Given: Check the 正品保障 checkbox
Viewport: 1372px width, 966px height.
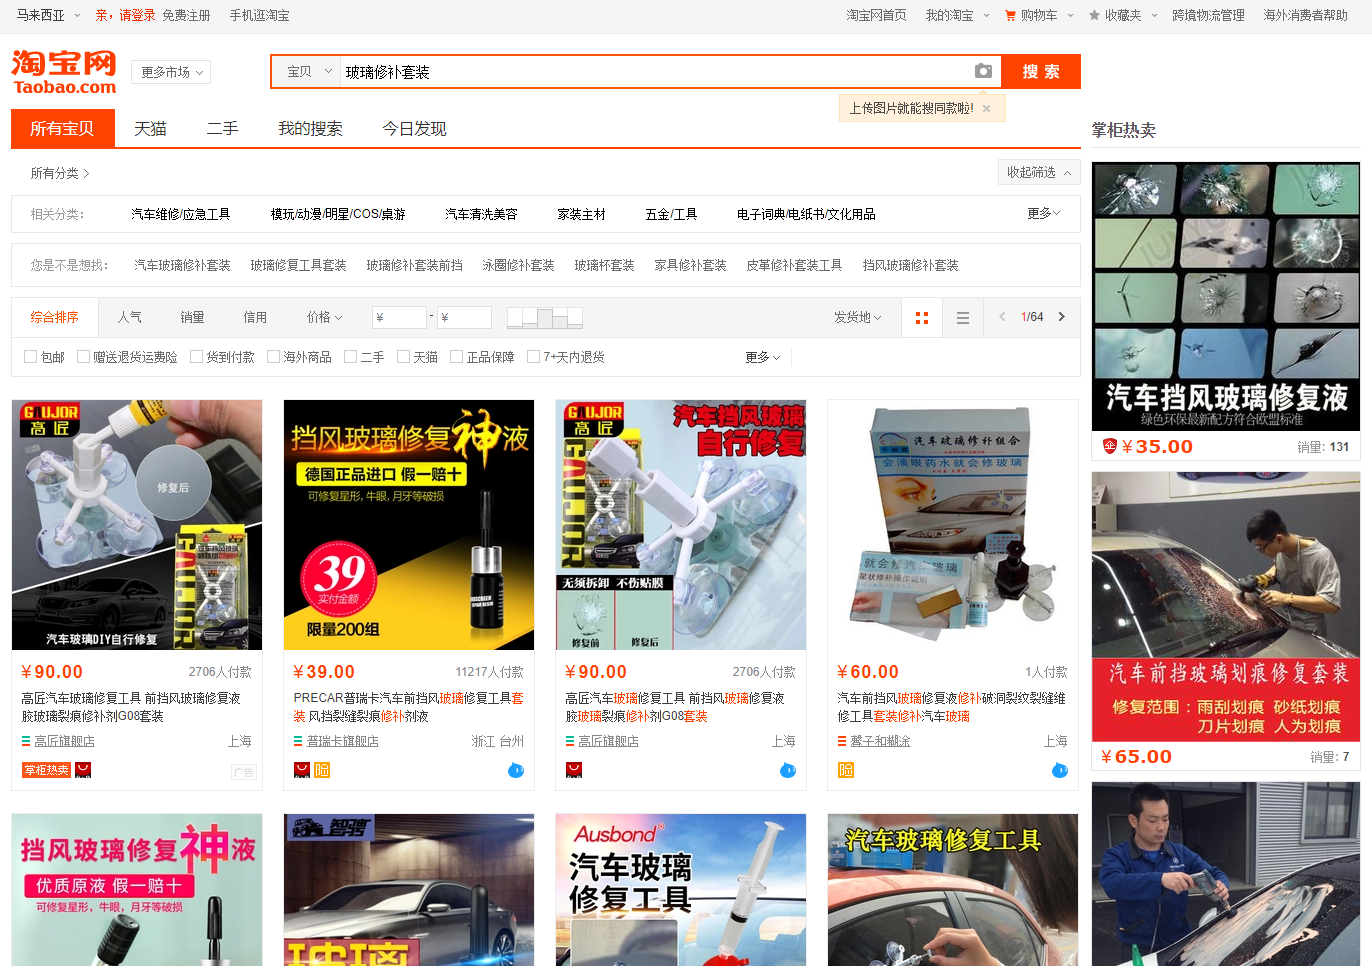Looking at the screenshot, I should 457,357.
